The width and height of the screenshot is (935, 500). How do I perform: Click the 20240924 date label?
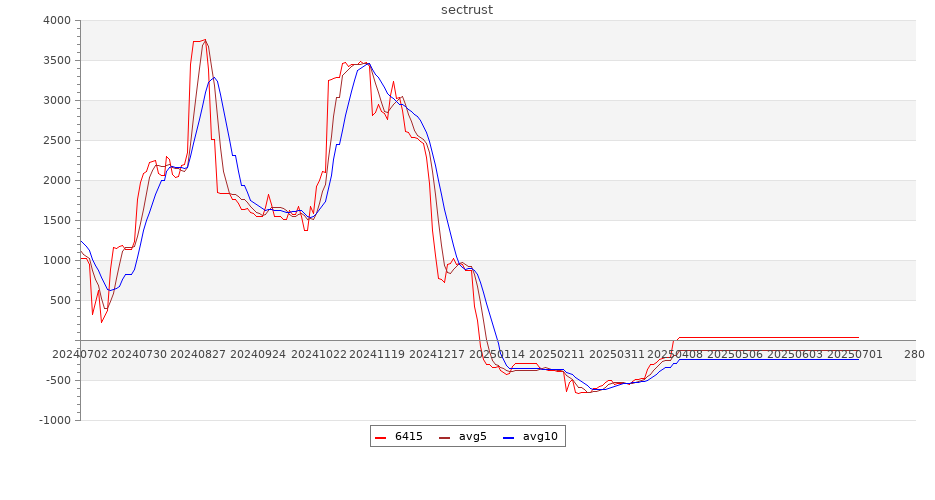coord(254,354)
